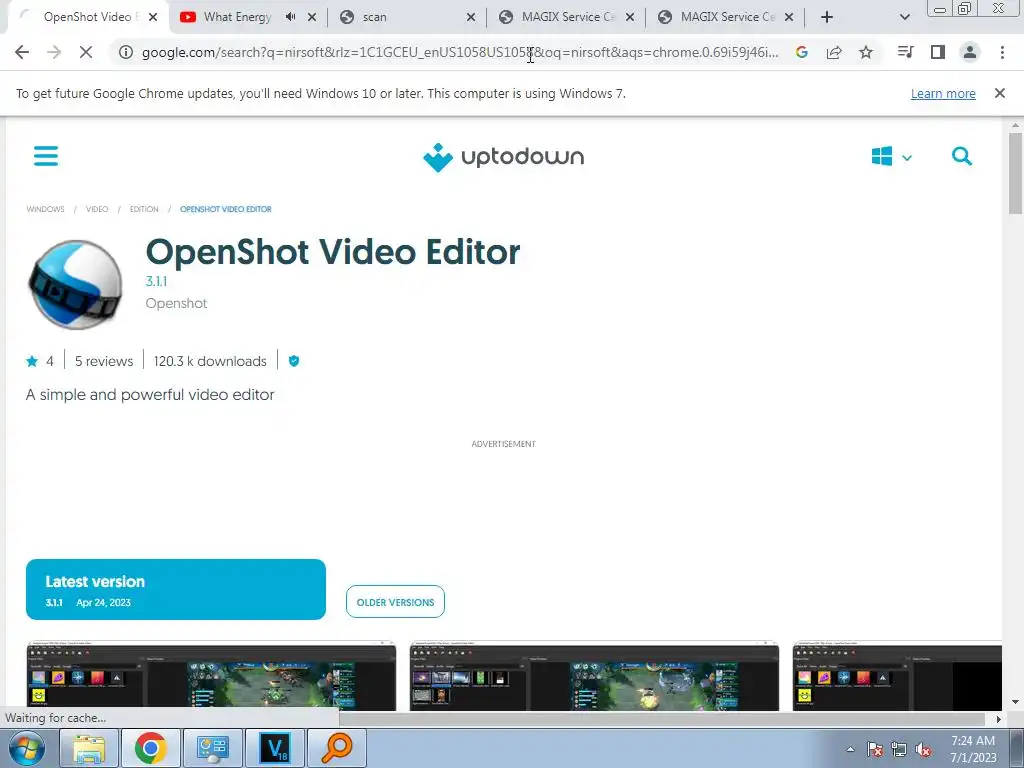Open Chrome three-dot menu

[x=1002, y=52]
